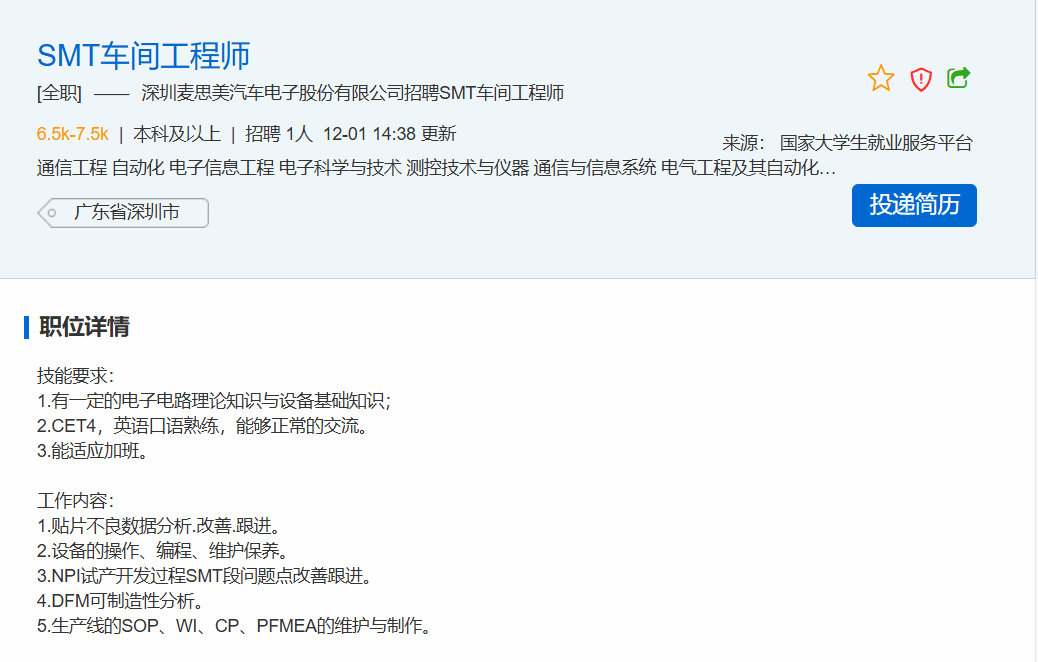
Task: Click the 本科及以上 education requirement
Action: [x=177, y=134]
